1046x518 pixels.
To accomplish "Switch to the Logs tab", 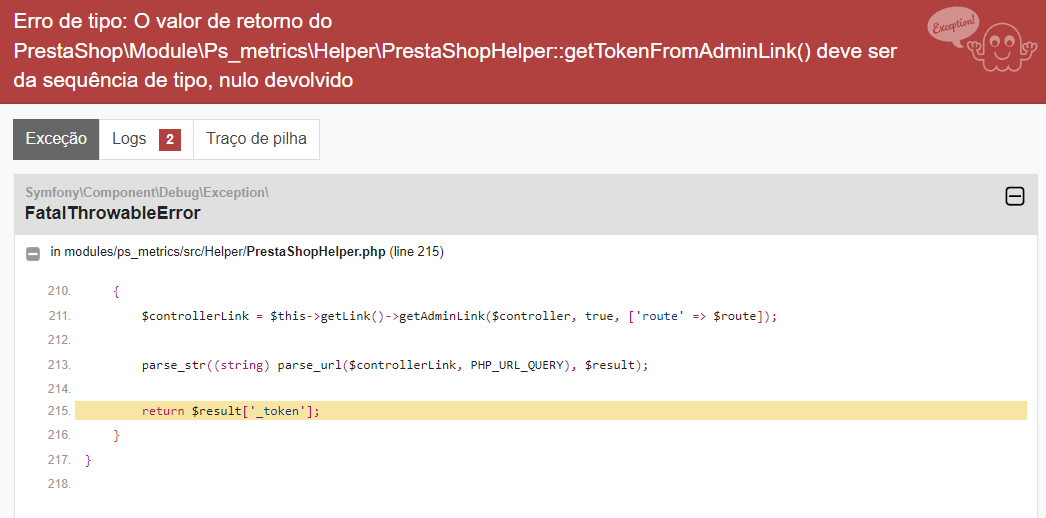I will [x=129, y=139].
